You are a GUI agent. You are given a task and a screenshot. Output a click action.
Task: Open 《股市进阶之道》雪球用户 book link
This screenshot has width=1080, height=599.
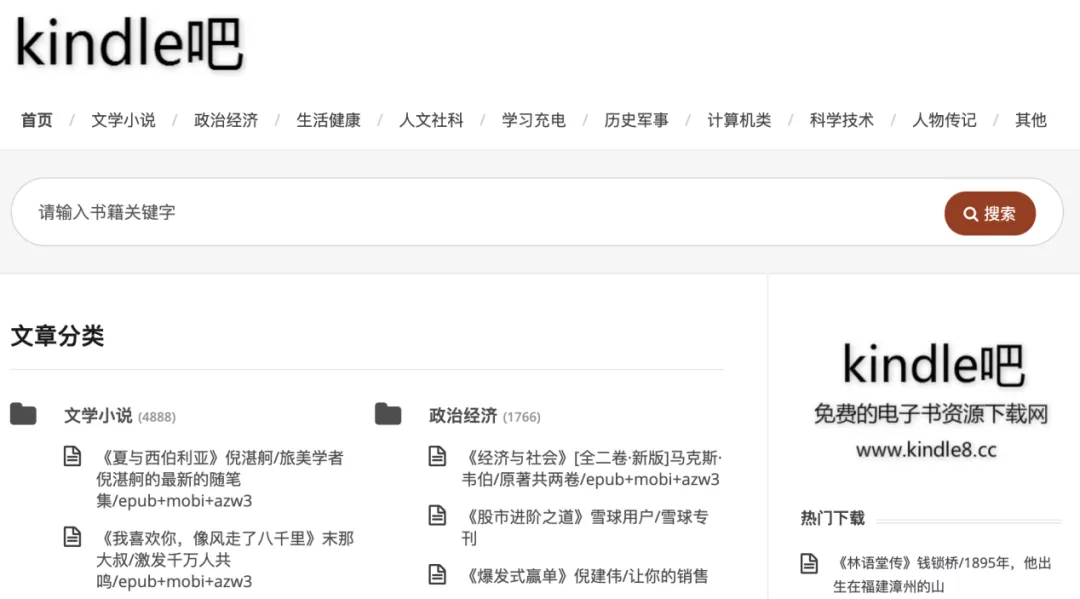tap(585, 527)
